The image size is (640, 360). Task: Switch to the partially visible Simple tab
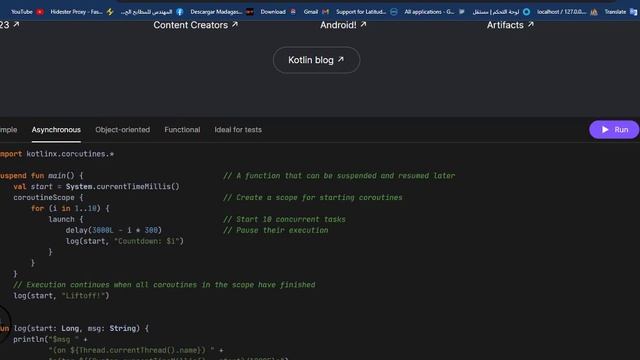point(8,130)
